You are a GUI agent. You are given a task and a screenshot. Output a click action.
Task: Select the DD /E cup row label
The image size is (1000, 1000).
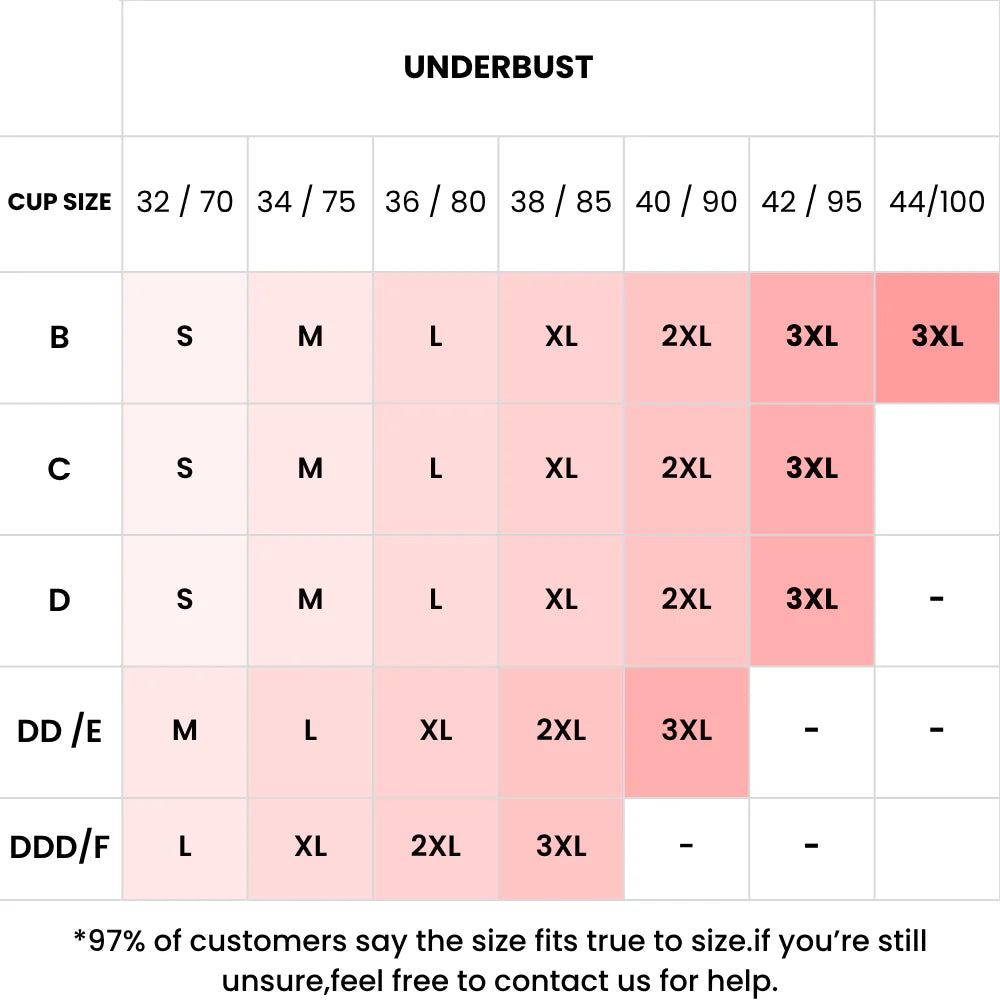click(x=60, y=732)
